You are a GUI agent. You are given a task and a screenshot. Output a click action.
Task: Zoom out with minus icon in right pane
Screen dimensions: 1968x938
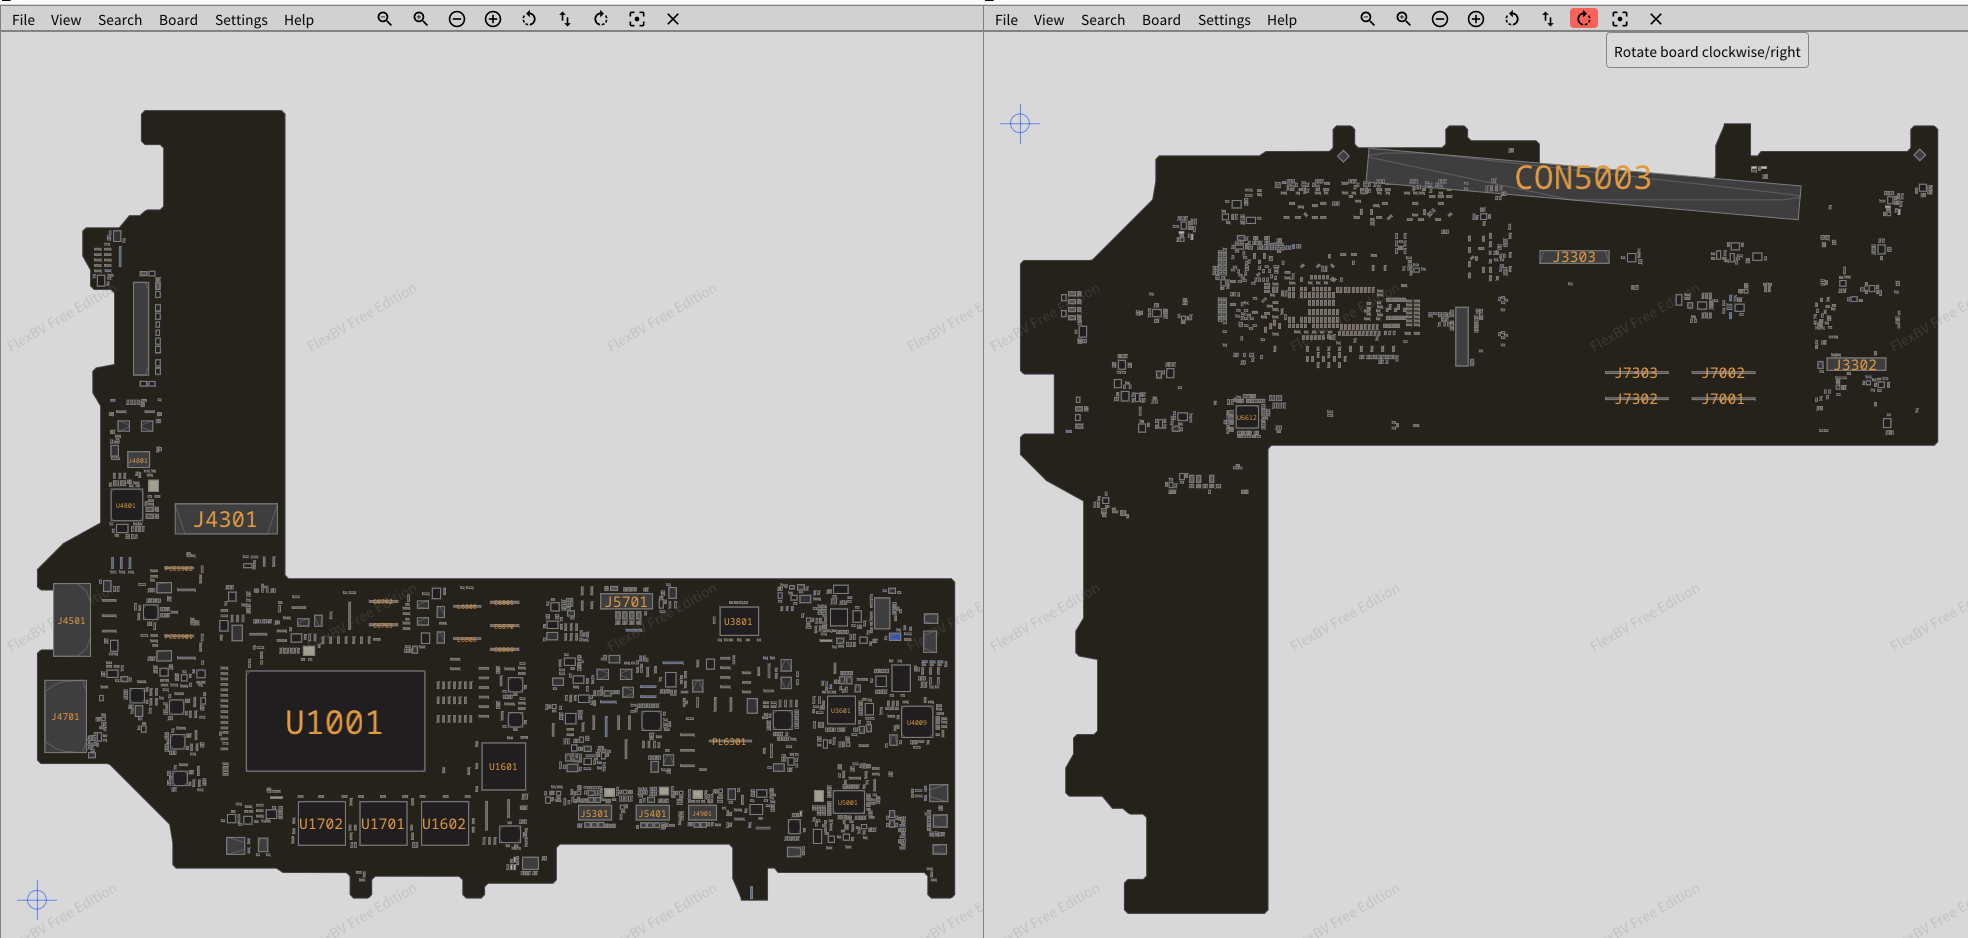click(1440, 19)
